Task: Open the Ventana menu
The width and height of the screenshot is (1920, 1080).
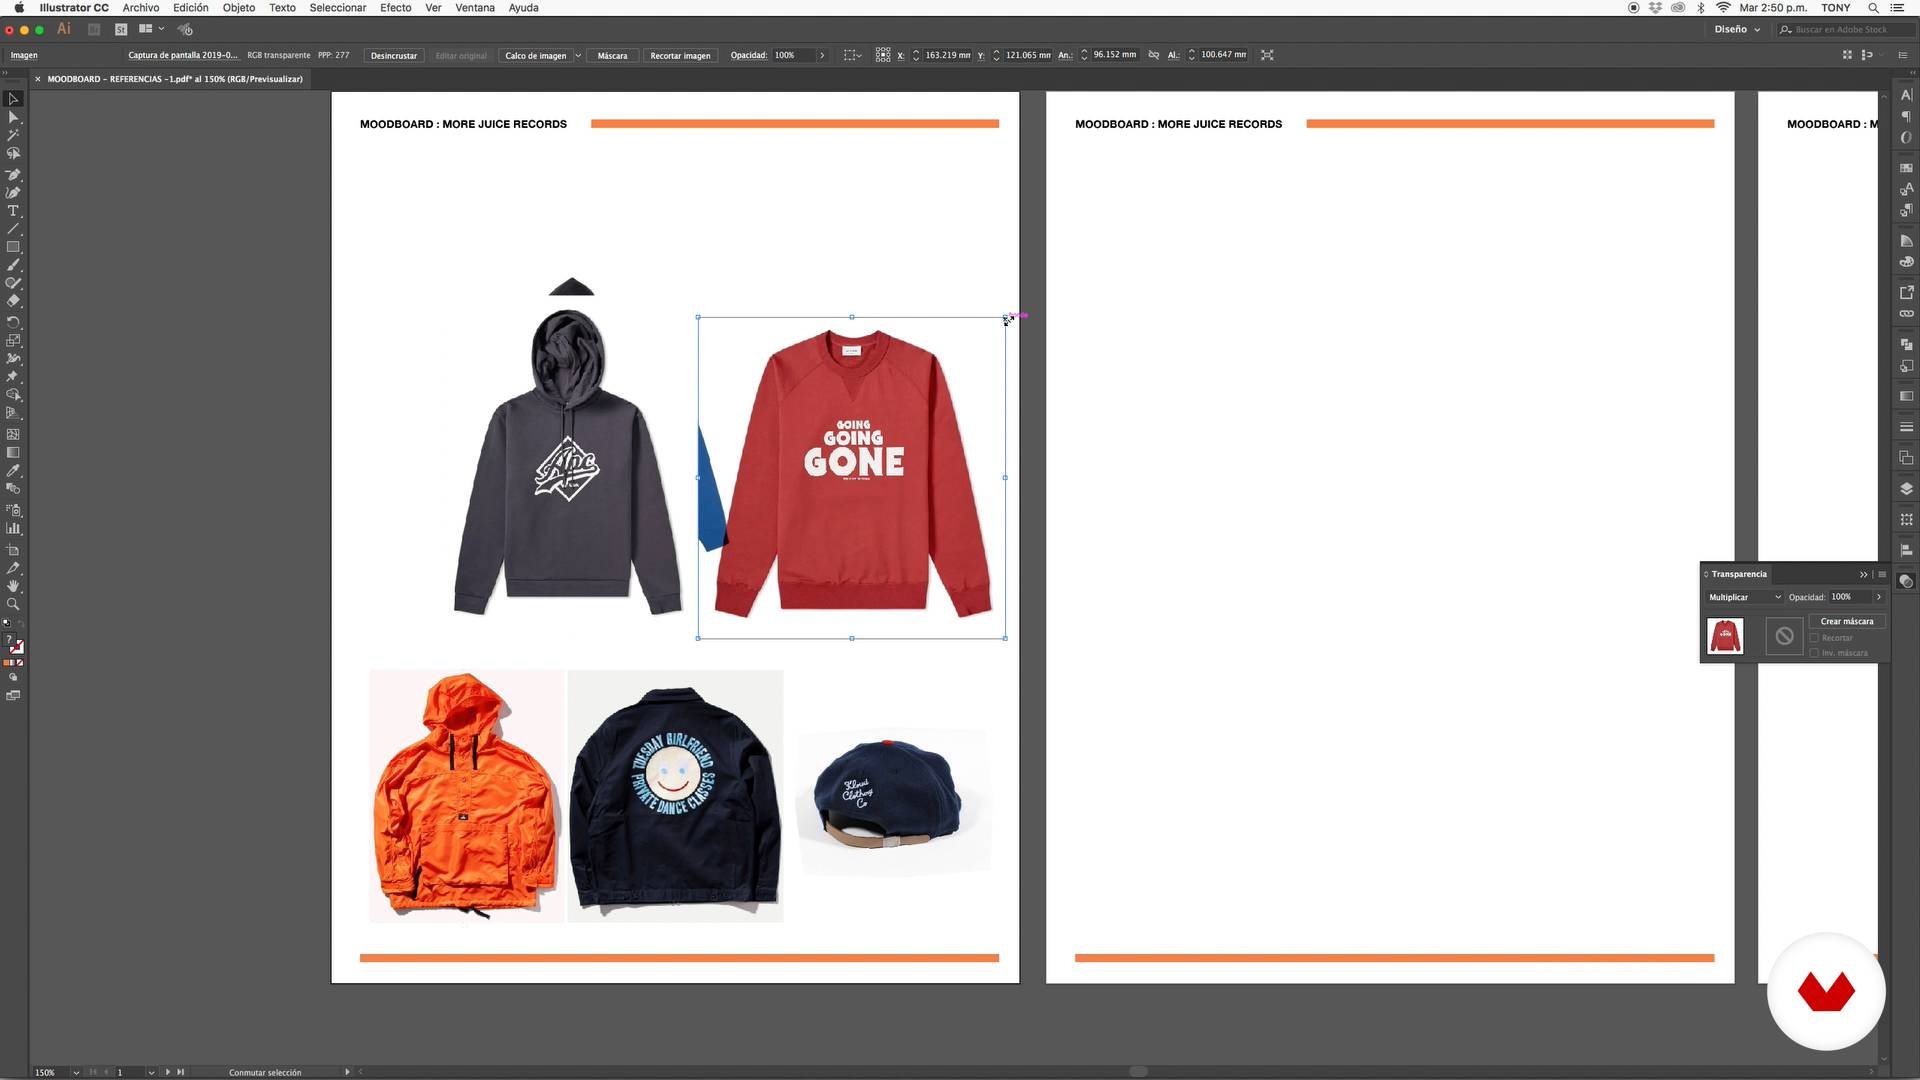Action: tap(474, 7)
